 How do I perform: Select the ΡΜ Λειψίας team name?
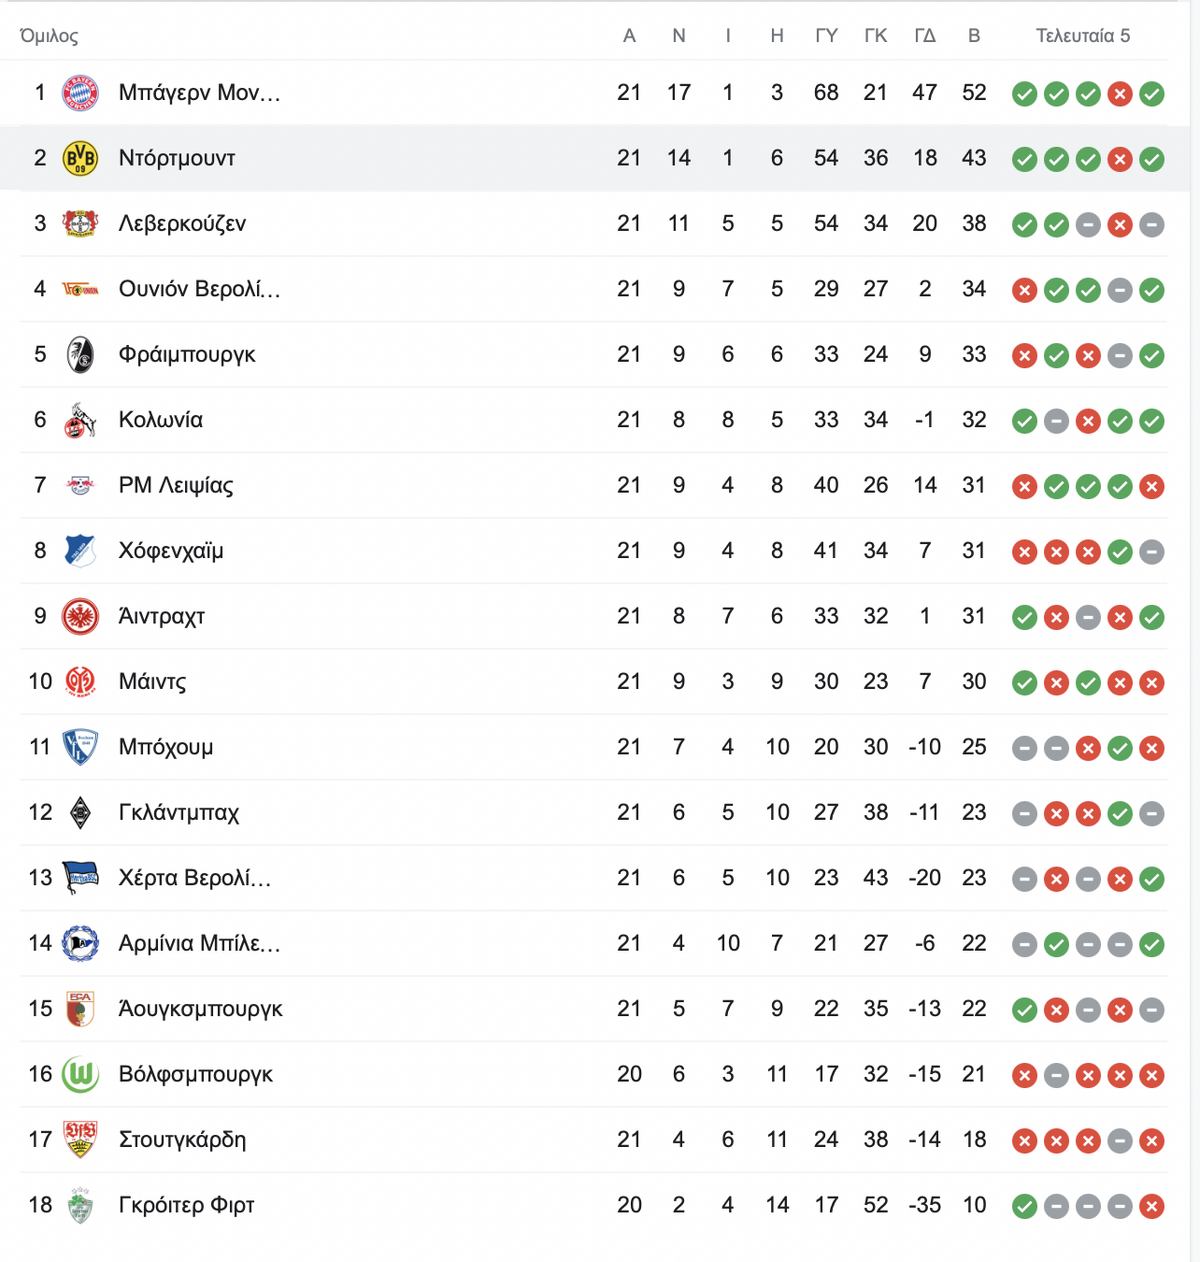[x=176, y=485]
